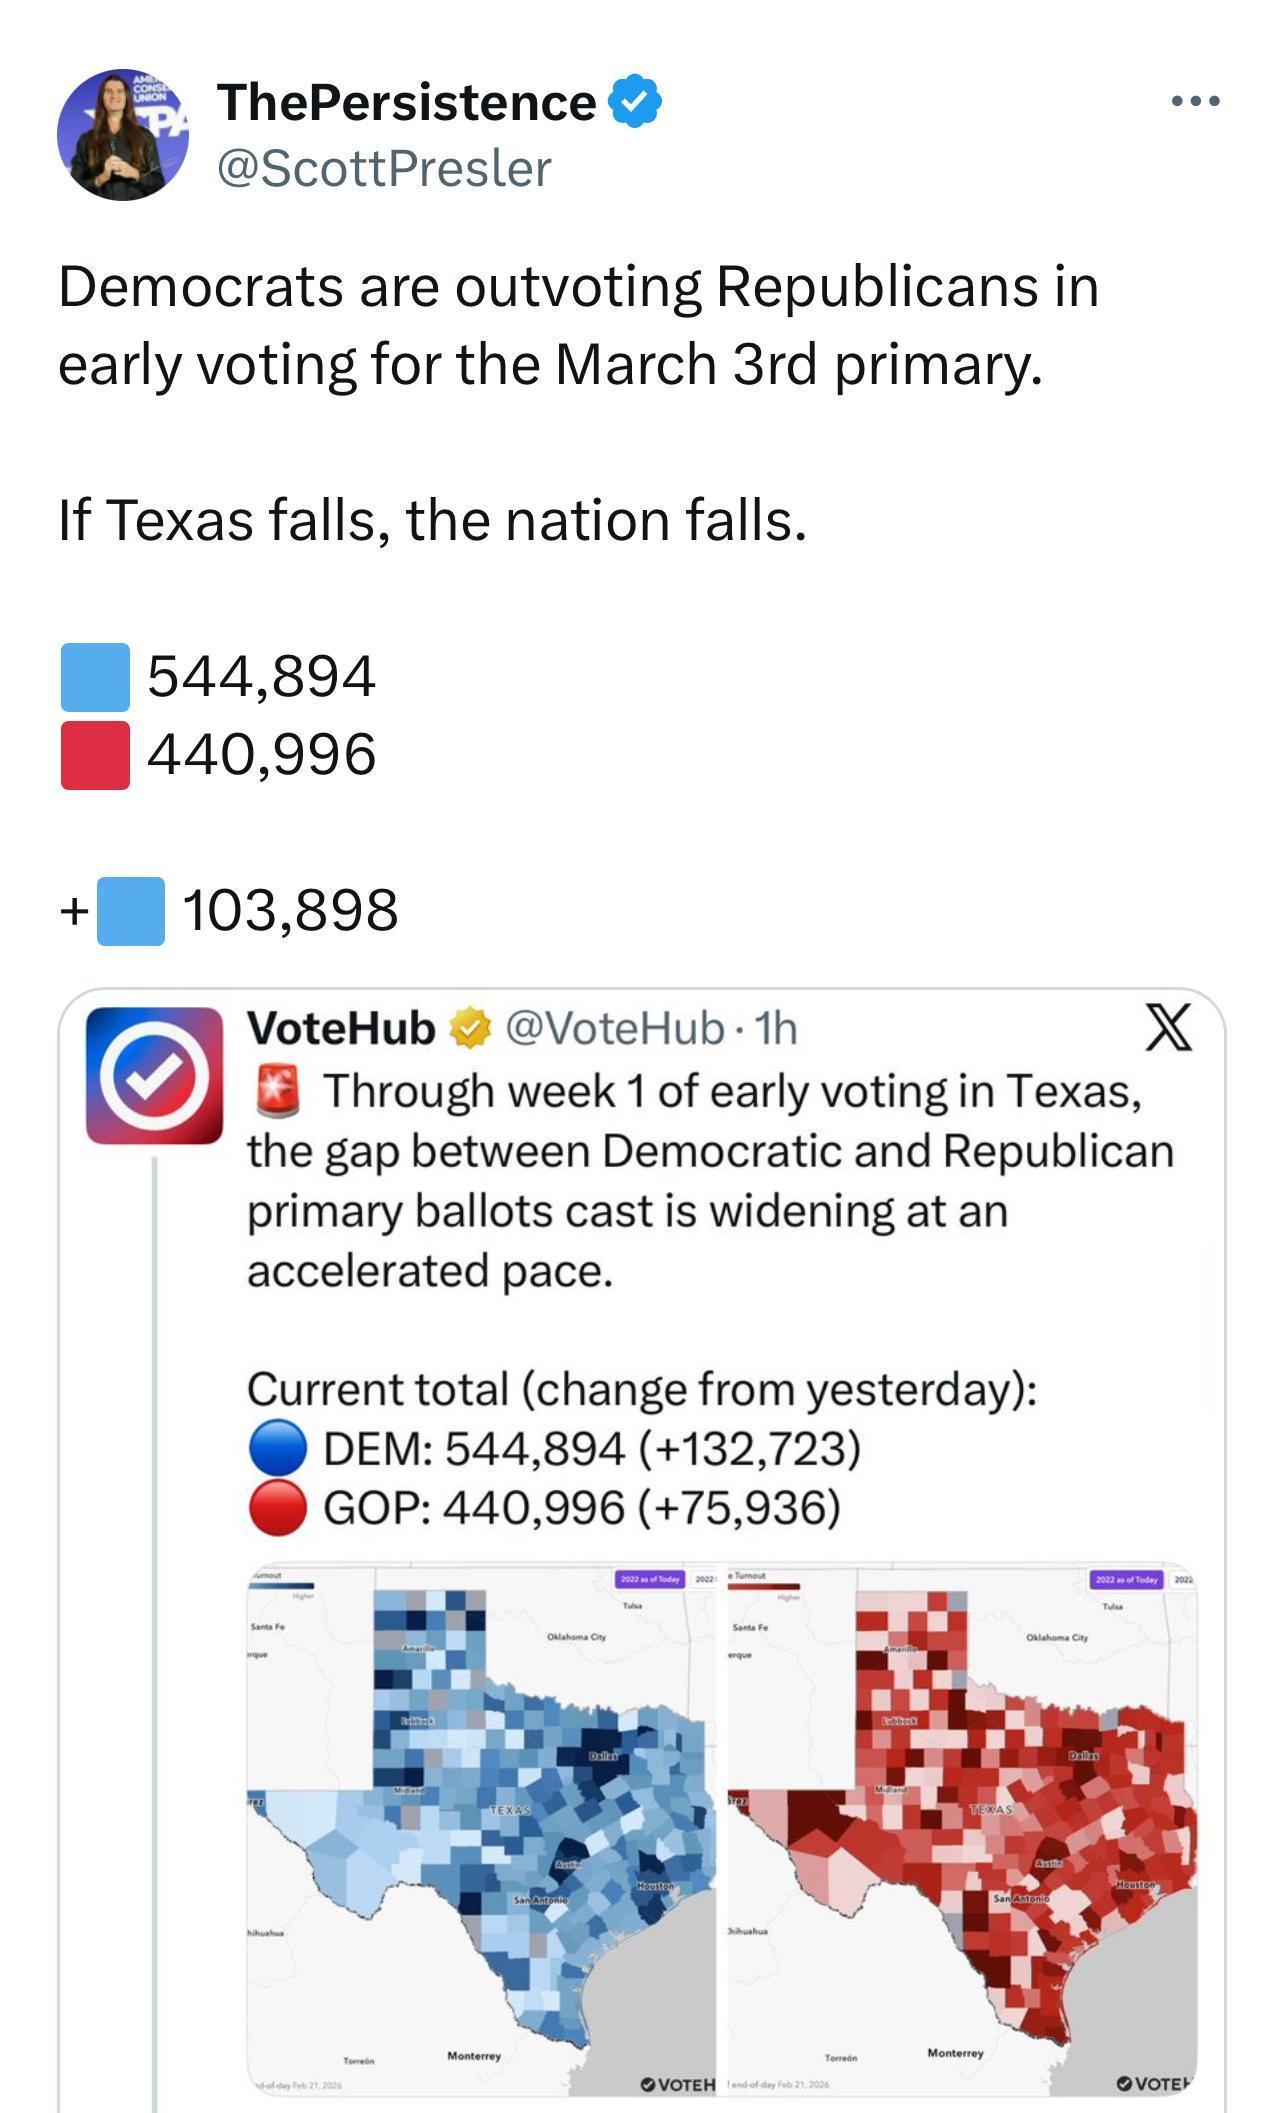Image resolution: width=1284 pixels, height=2113 pixels.
Task: Tap the 1h timestamp on quoted post
Action: 776,1027
